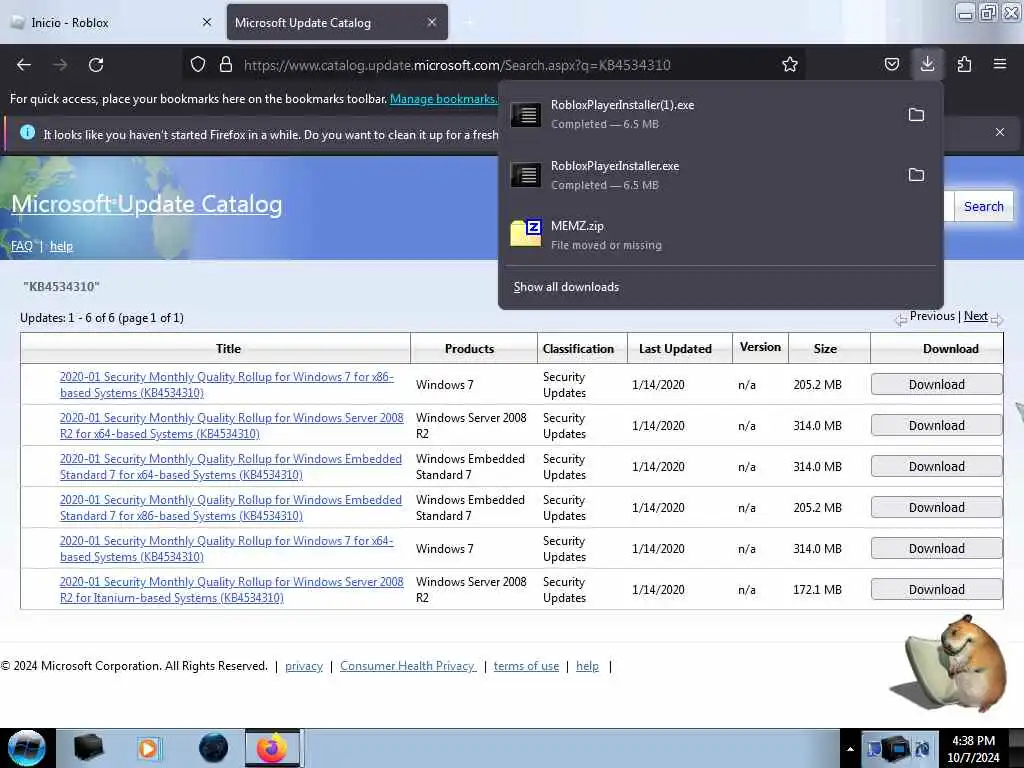1024x768 pixels.
Task: Click the catalog Search button
Action: coord(984,206)
